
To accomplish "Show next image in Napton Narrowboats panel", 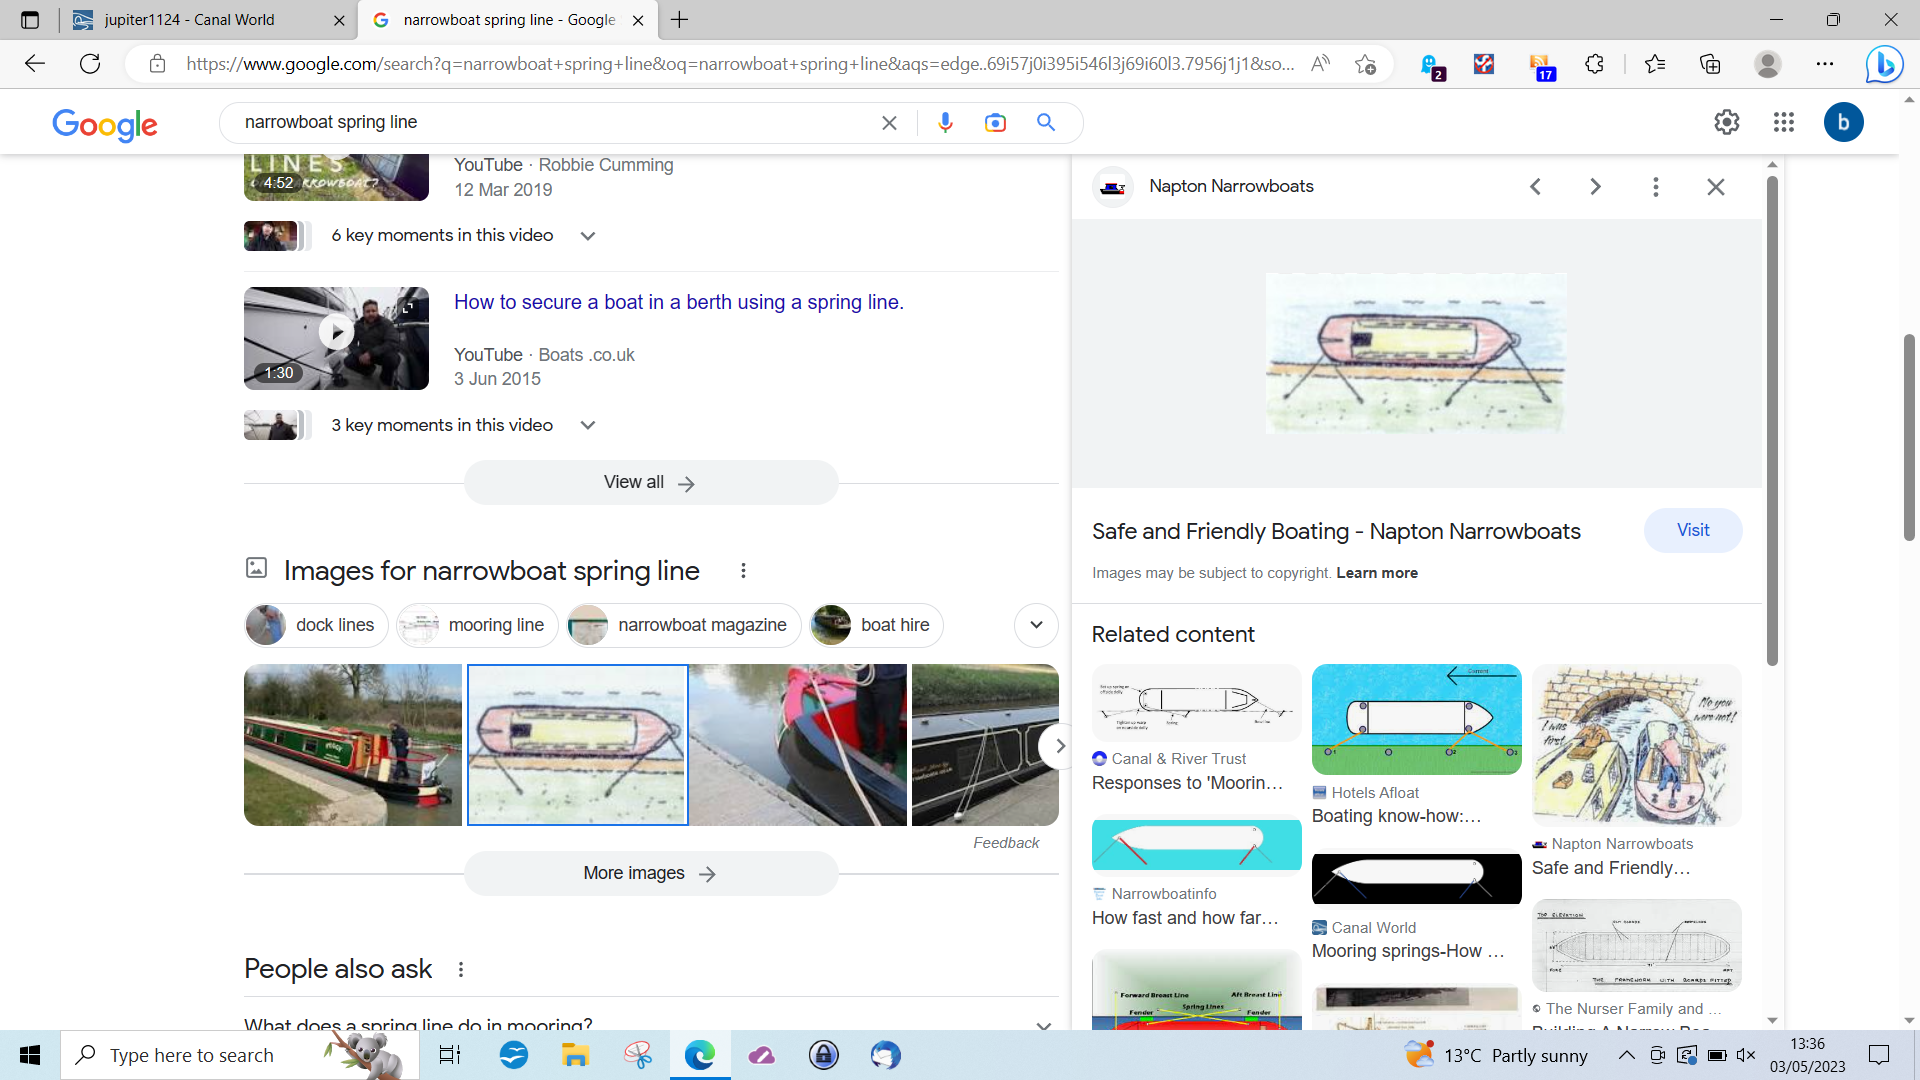I will (x=1595, y=187).
